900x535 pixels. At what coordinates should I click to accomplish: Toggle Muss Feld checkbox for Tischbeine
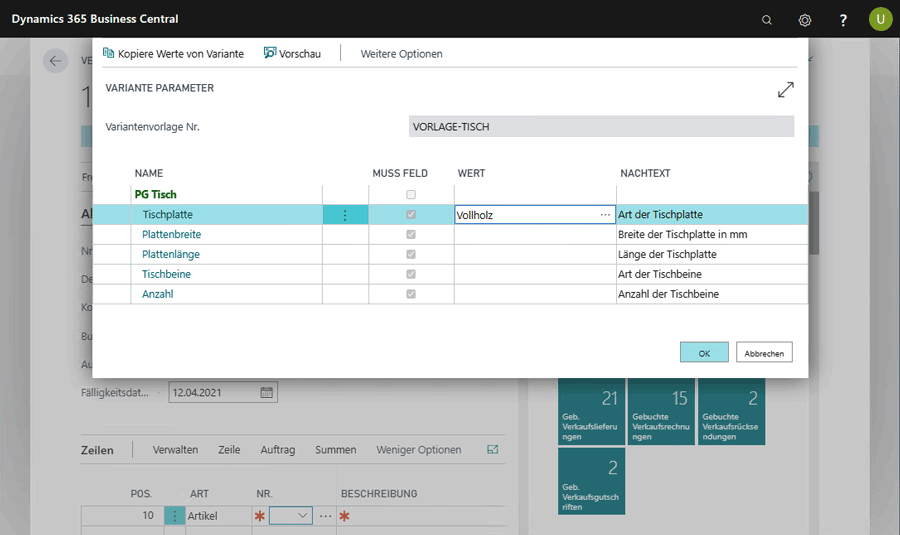coord(411,274)
